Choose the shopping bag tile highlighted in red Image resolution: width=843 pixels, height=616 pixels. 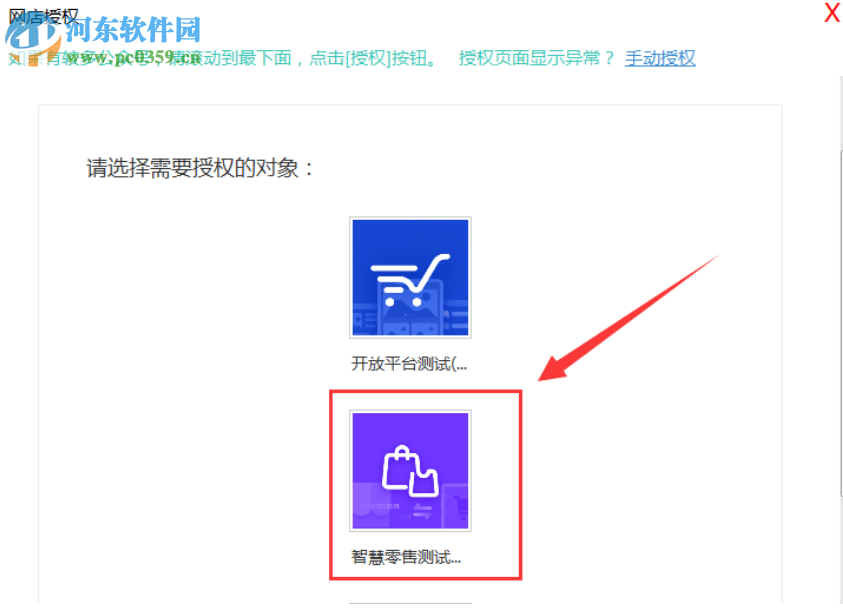pyautogui.click(x=410, y=470)
